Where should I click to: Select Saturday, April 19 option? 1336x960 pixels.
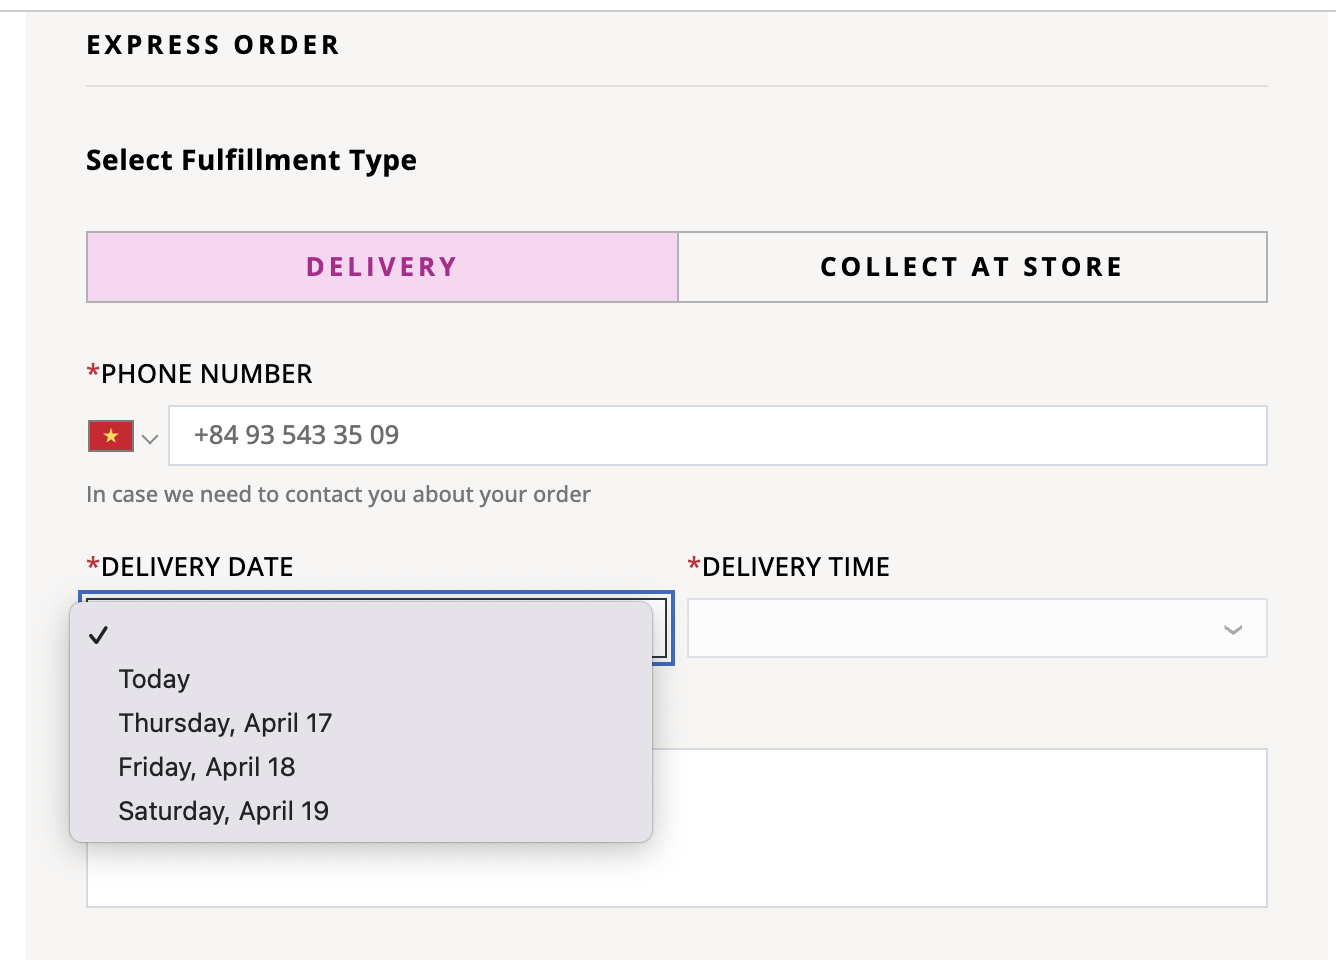click(x=224, y=811)
